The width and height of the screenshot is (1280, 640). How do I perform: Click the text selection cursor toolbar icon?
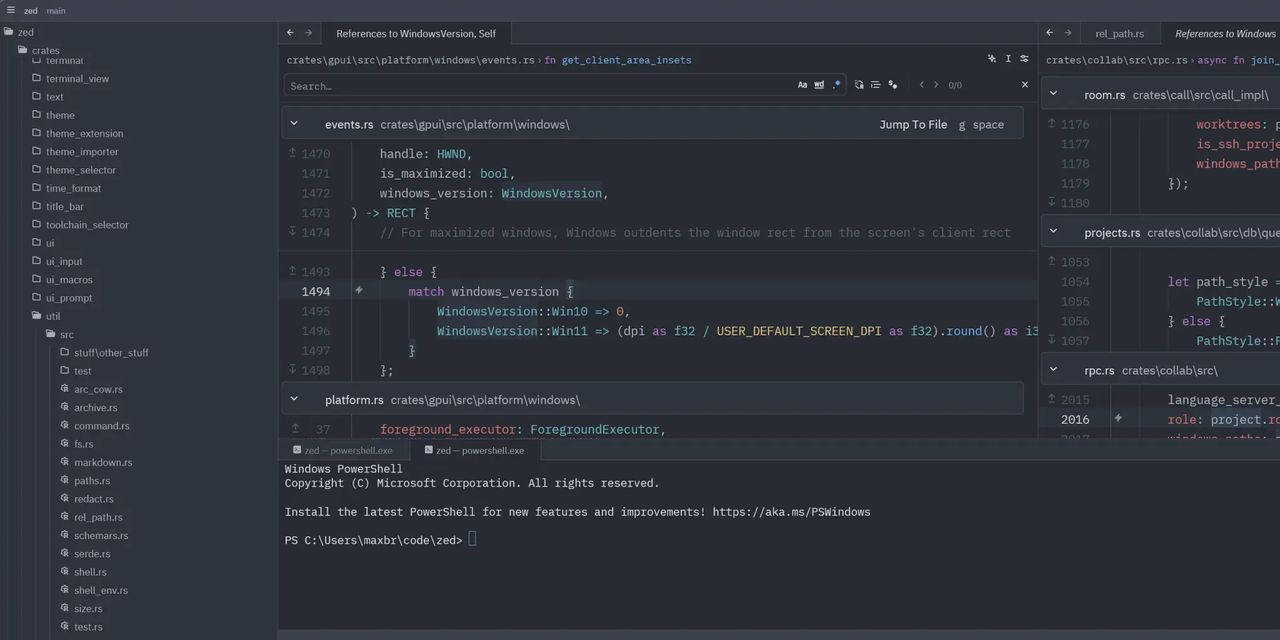pos(1008,59)
